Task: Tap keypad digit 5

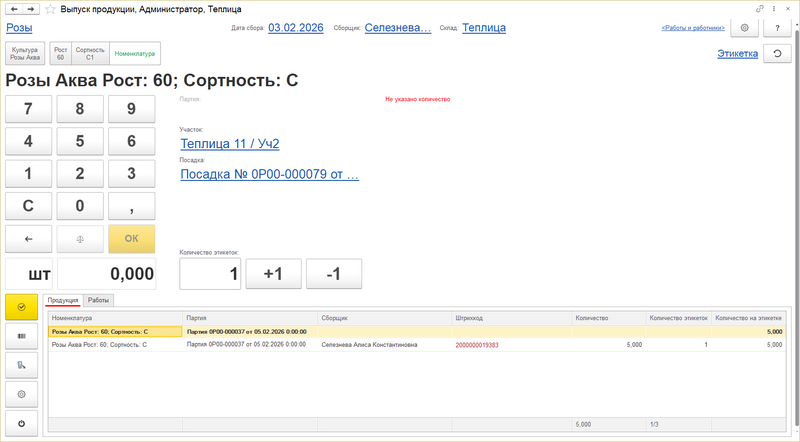Action: point(80,141)
